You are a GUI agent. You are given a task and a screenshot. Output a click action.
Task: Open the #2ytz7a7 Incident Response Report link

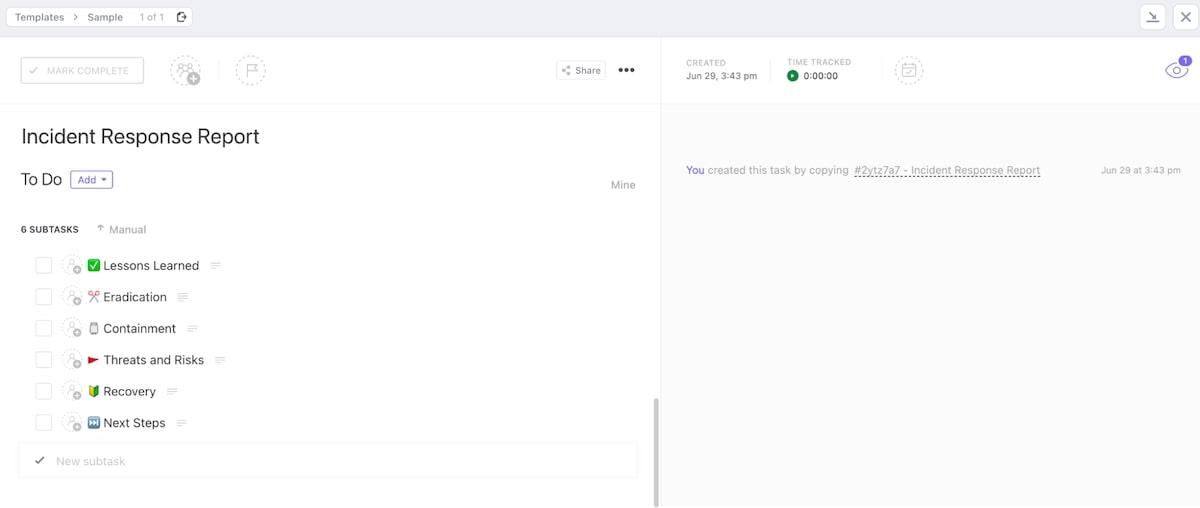point(946,171)
